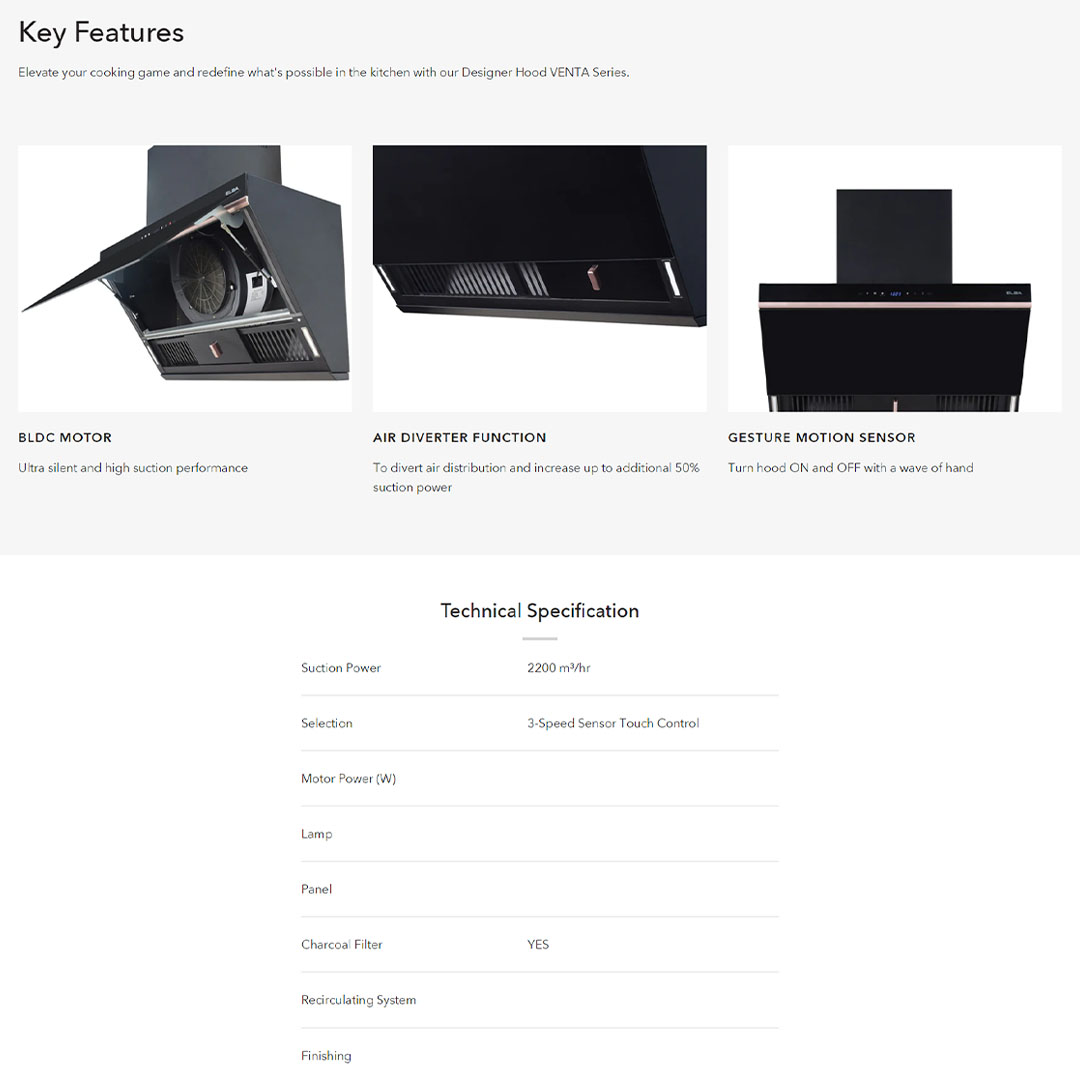Image resolution: width=1080 pixels, height=1080 pixels.
Task: Select the Finishing specification row
Action: point(540,1055)
